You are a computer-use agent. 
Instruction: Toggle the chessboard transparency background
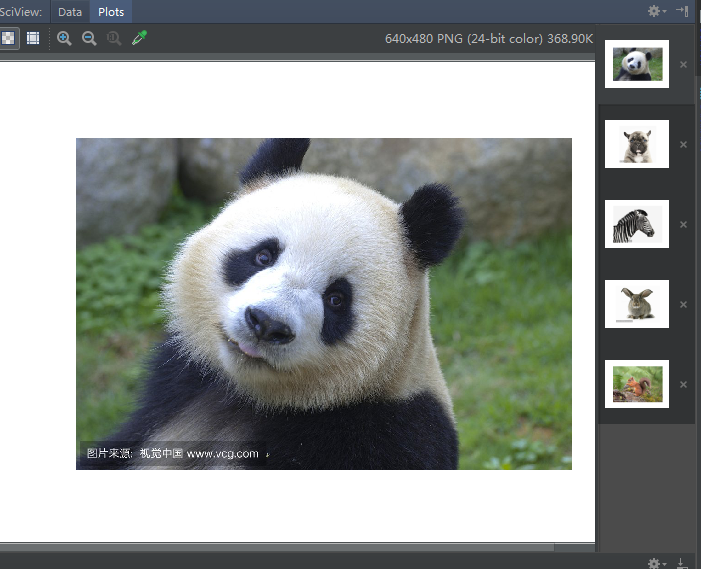(8, 38)
